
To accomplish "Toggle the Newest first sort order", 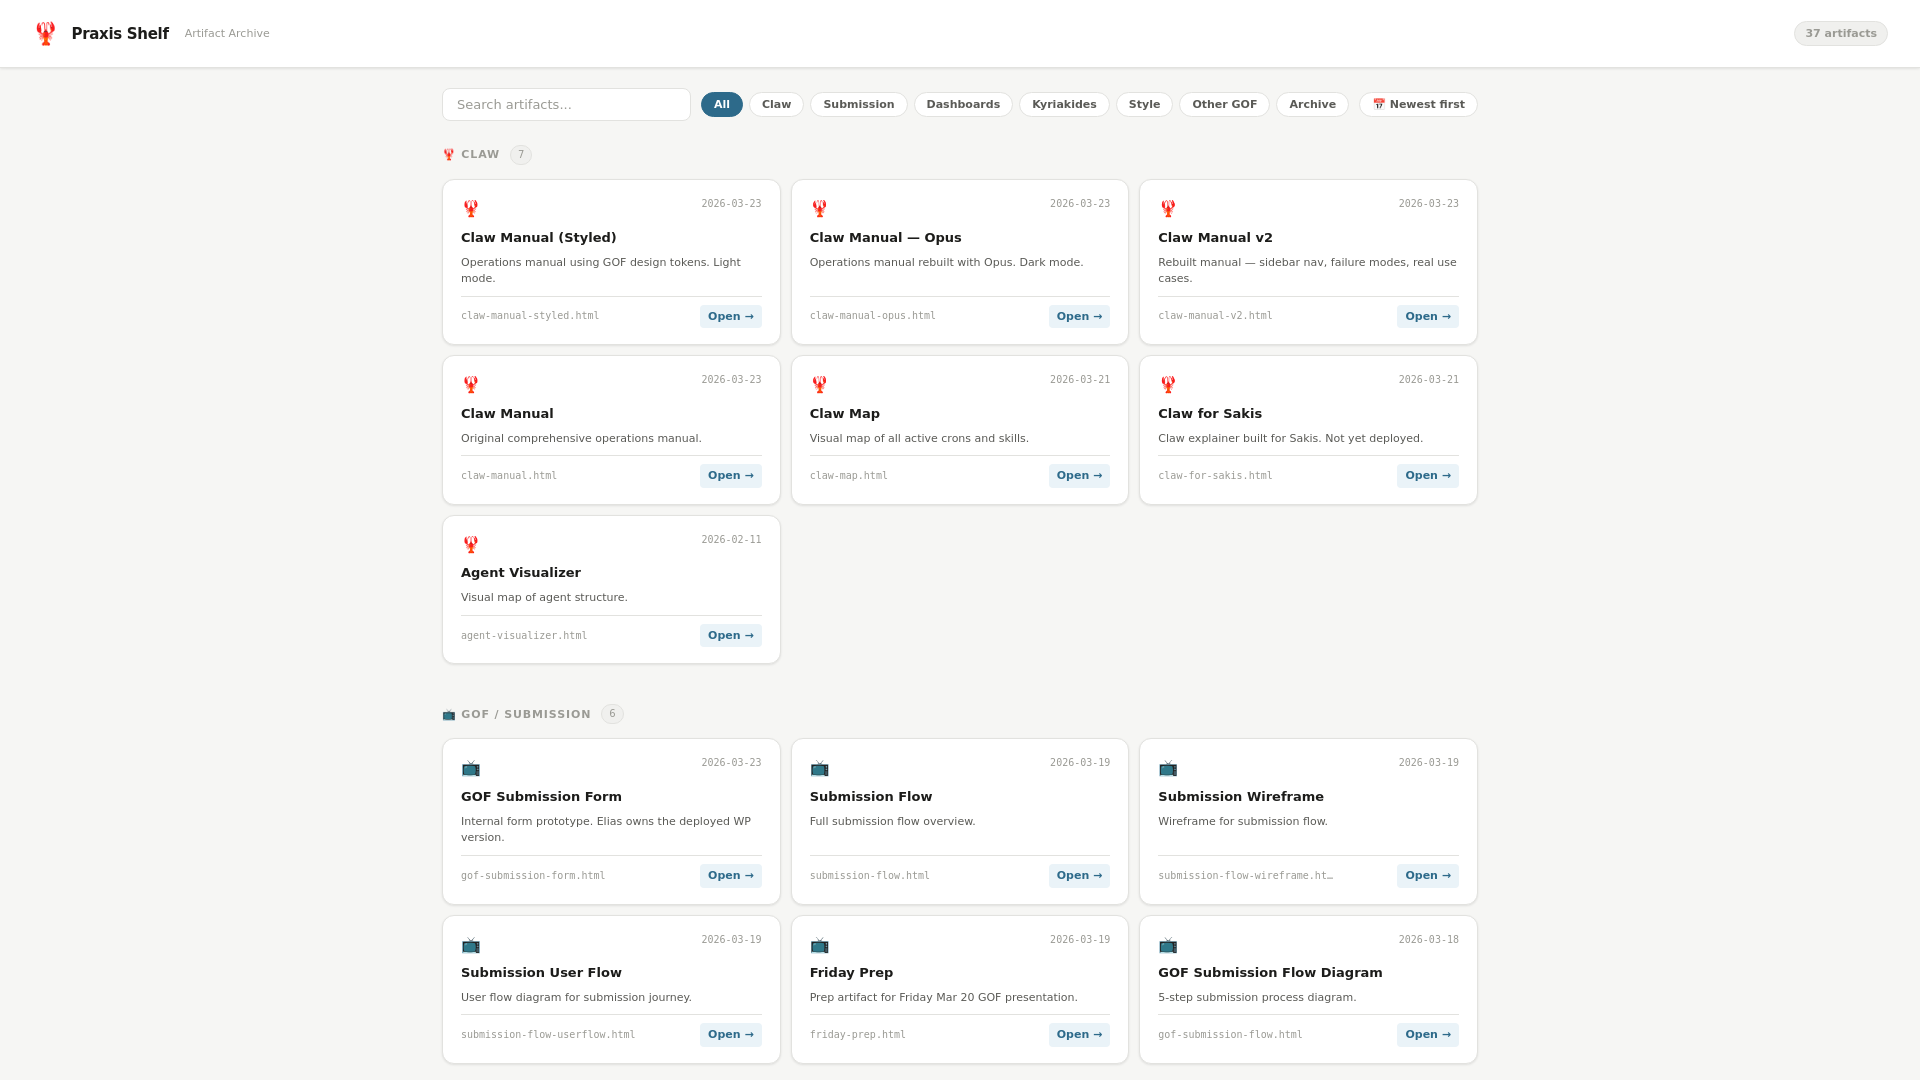I will [1418, 105].
